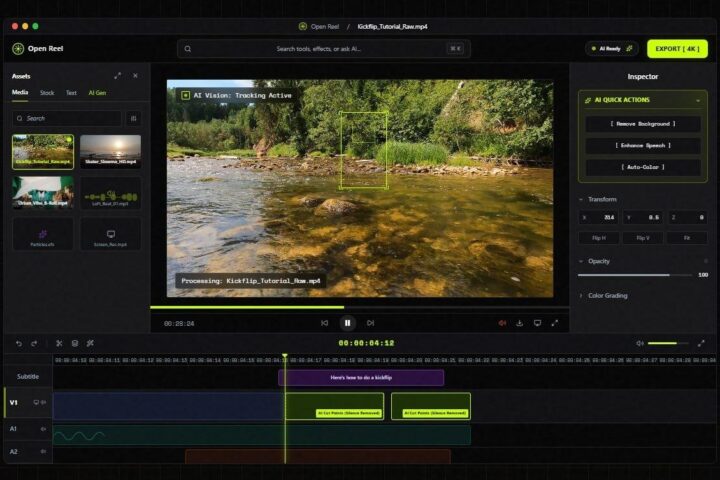
Task: Skip to the previous frame
Action: pyautogui.click(x=325, y=323)
